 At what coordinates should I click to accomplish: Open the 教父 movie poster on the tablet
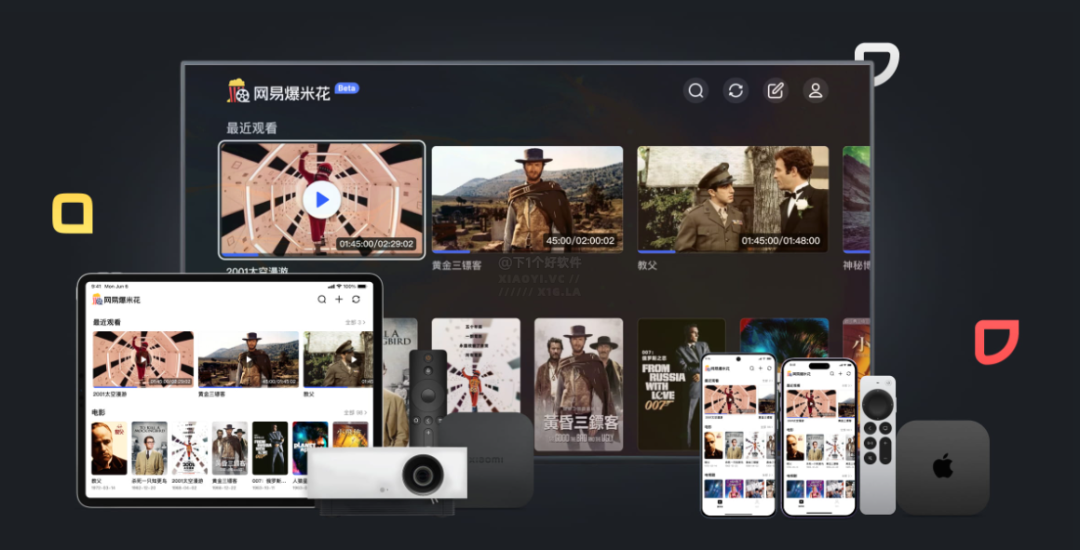pos(109,448)
